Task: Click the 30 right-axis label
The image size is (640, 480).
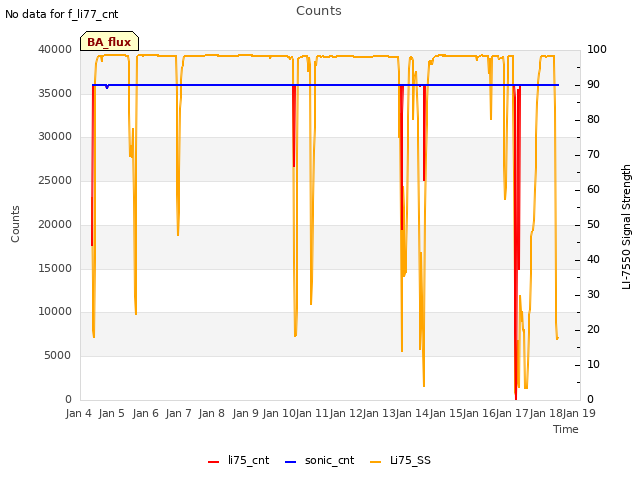Action: pos(593,294)
